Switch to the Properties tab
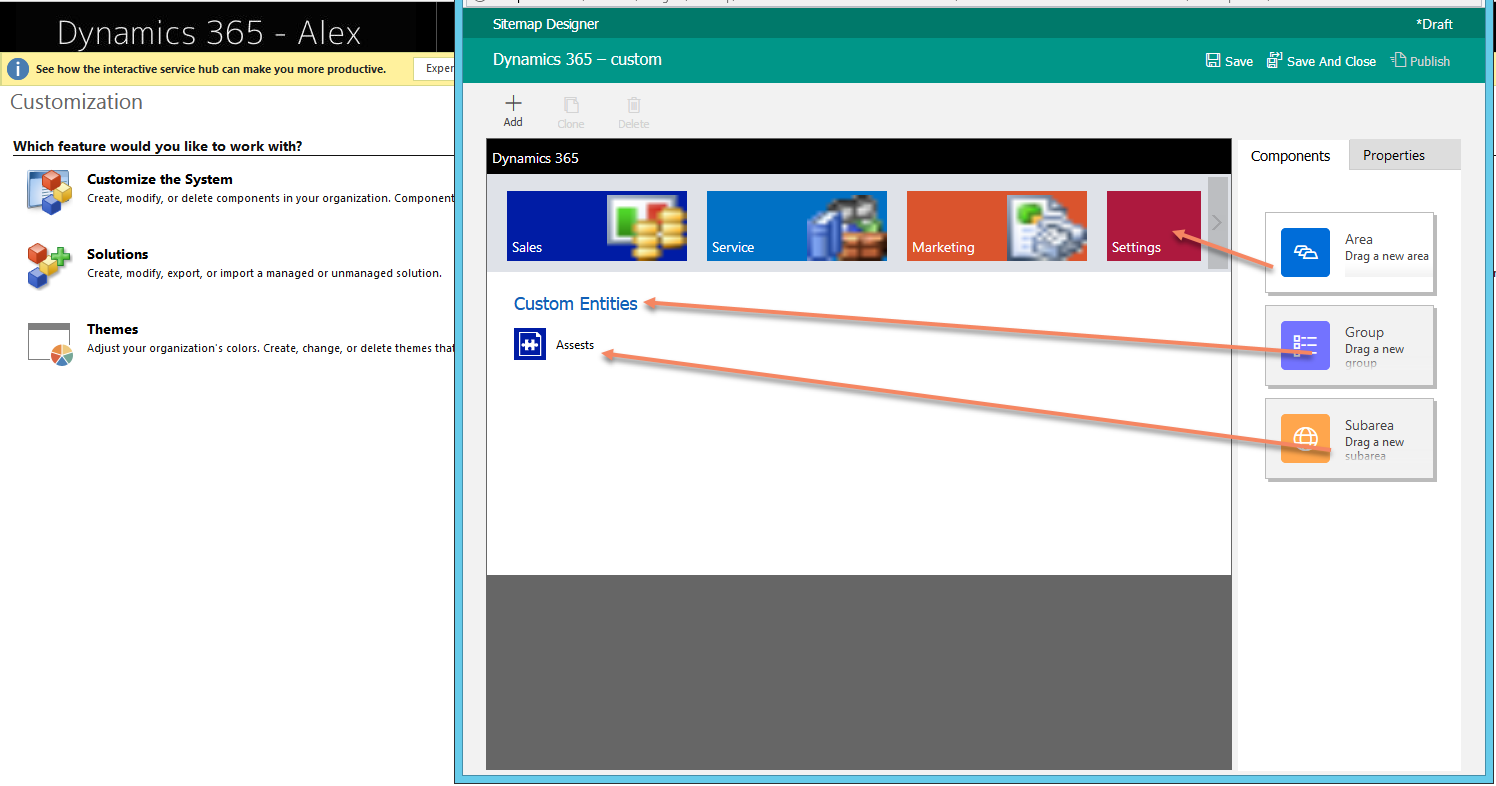The width and height of the screenshot is (1496, 786). 1394,155
